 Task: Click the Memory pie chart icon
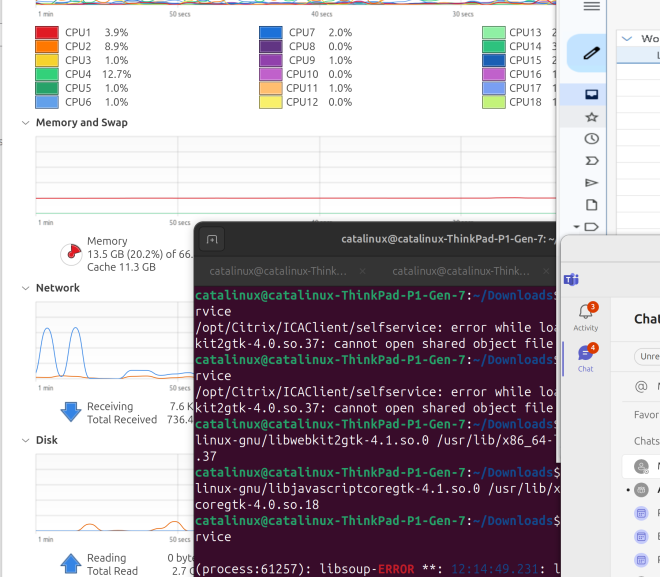pyautogui.click(x=71, y=254)
